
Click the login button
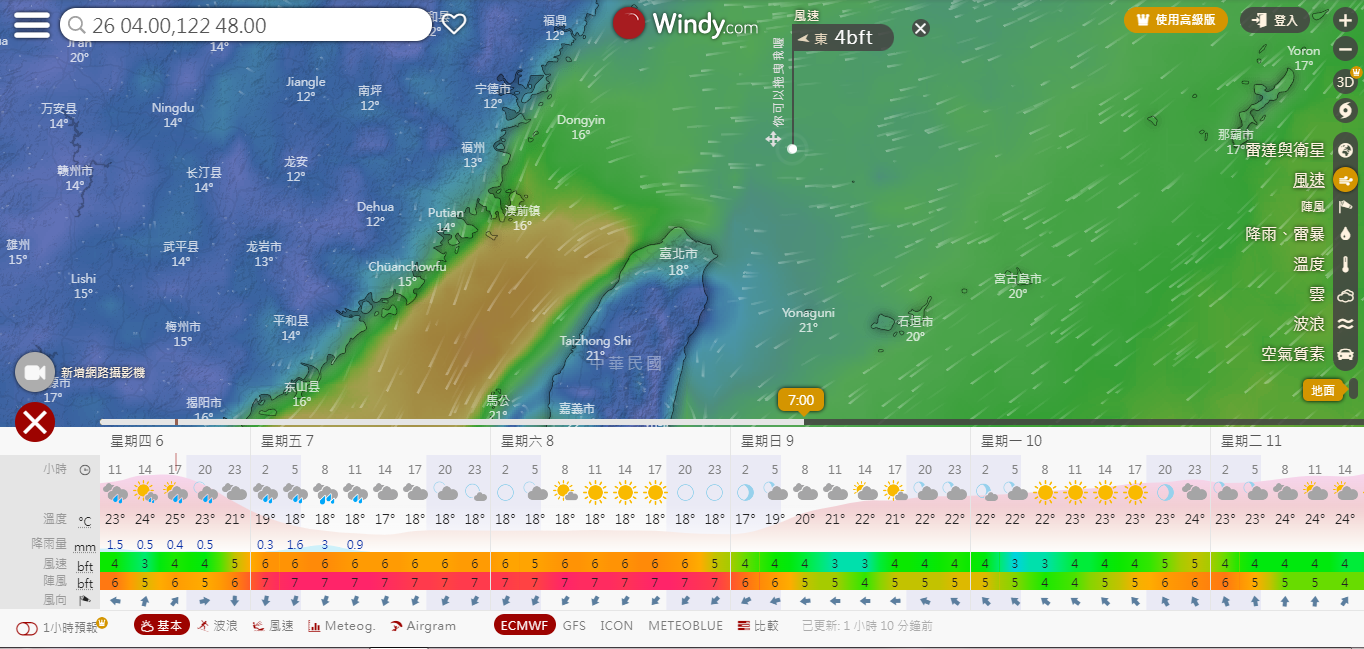(x=1275, y=20)
